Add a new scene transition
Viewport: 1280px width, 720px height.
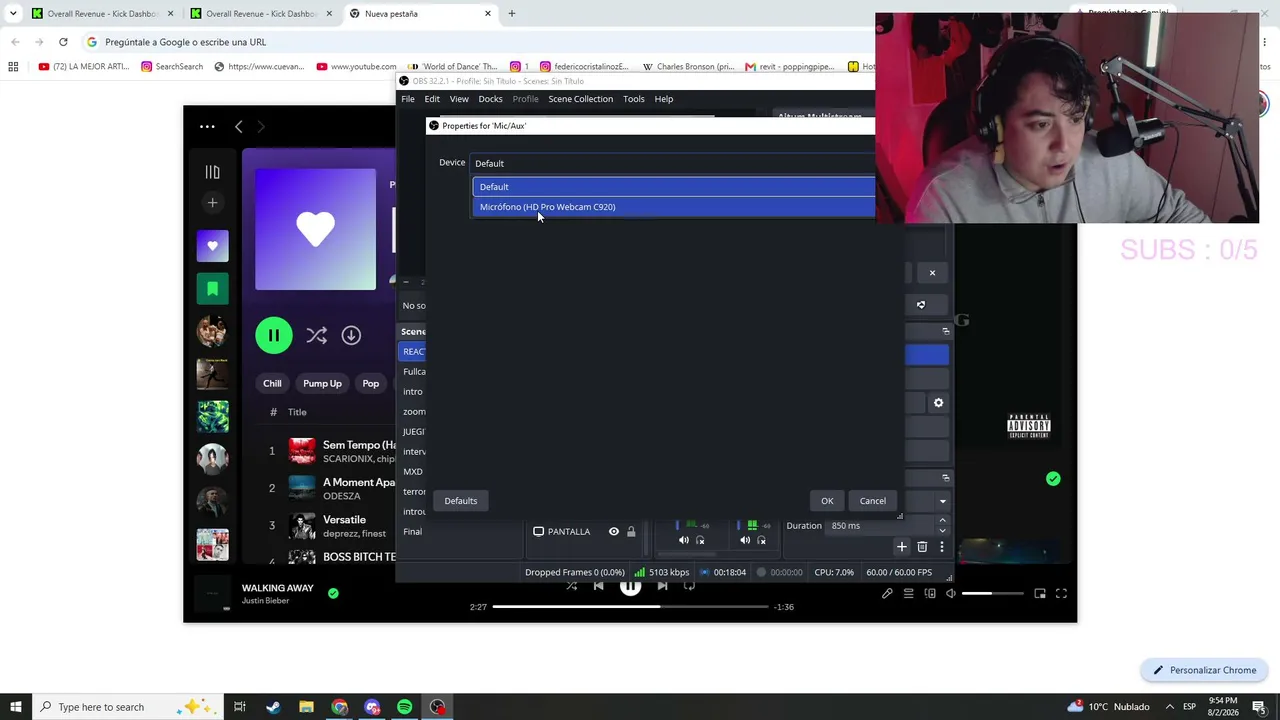[902, 547]
